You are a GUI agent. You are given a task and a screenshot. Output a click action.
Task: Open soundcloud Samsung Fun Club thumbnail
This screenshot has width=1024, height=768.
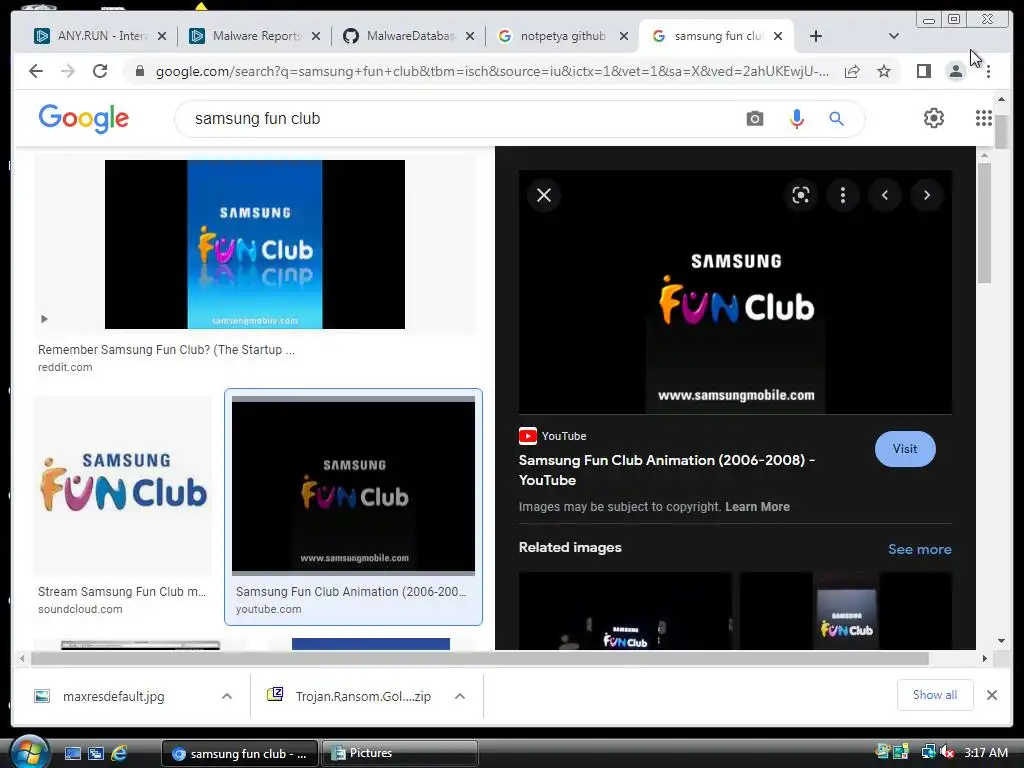[123, 485]
